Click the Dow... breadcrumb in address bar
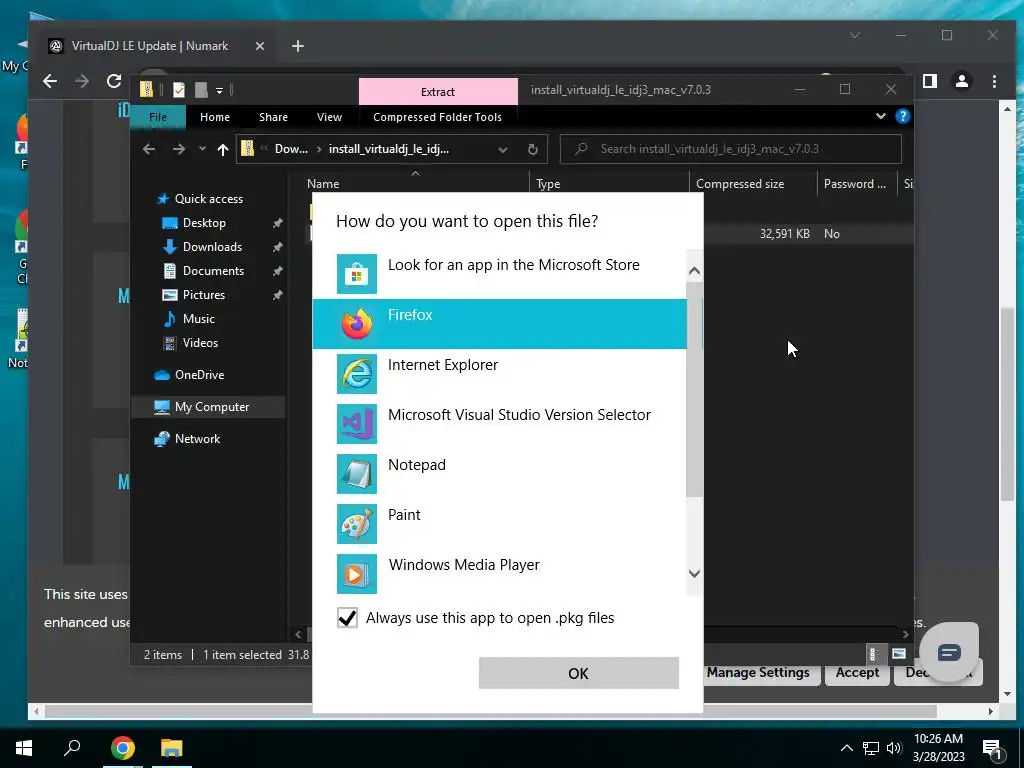The image size is (1024, 768). [291, 149]
